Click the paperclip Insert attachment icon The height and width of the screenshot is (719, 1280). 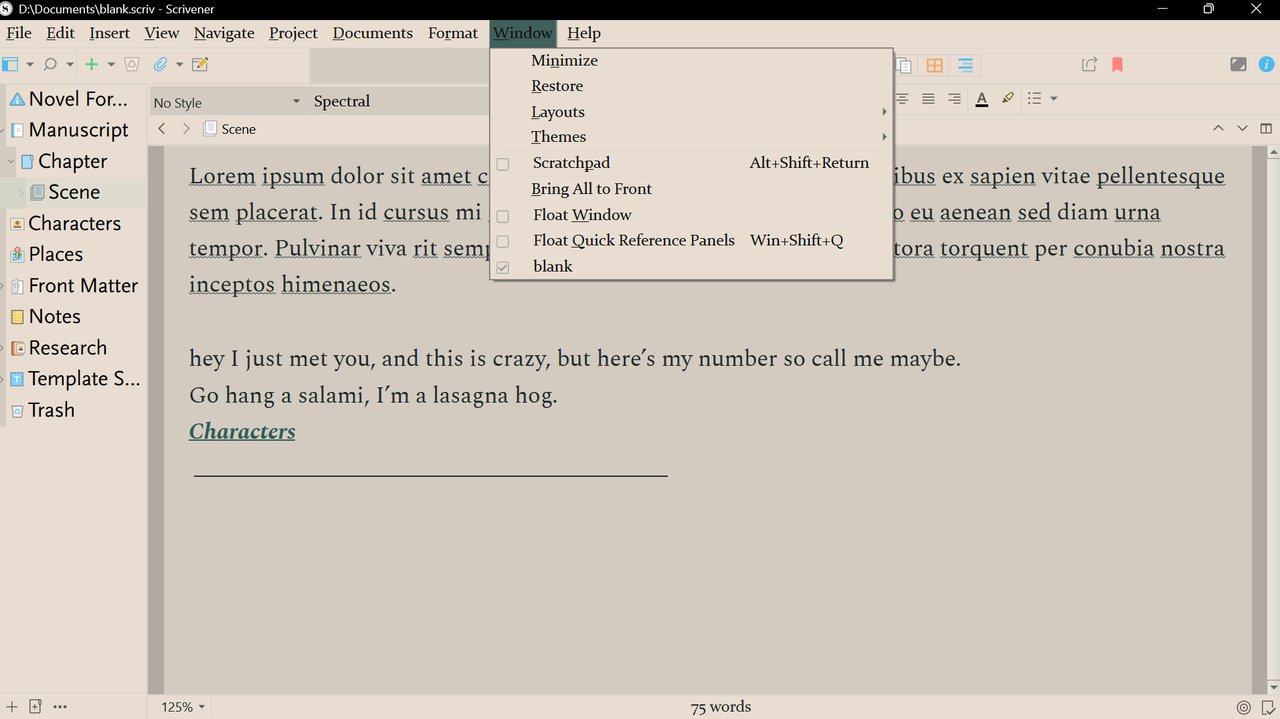click(x=160, y=64)
